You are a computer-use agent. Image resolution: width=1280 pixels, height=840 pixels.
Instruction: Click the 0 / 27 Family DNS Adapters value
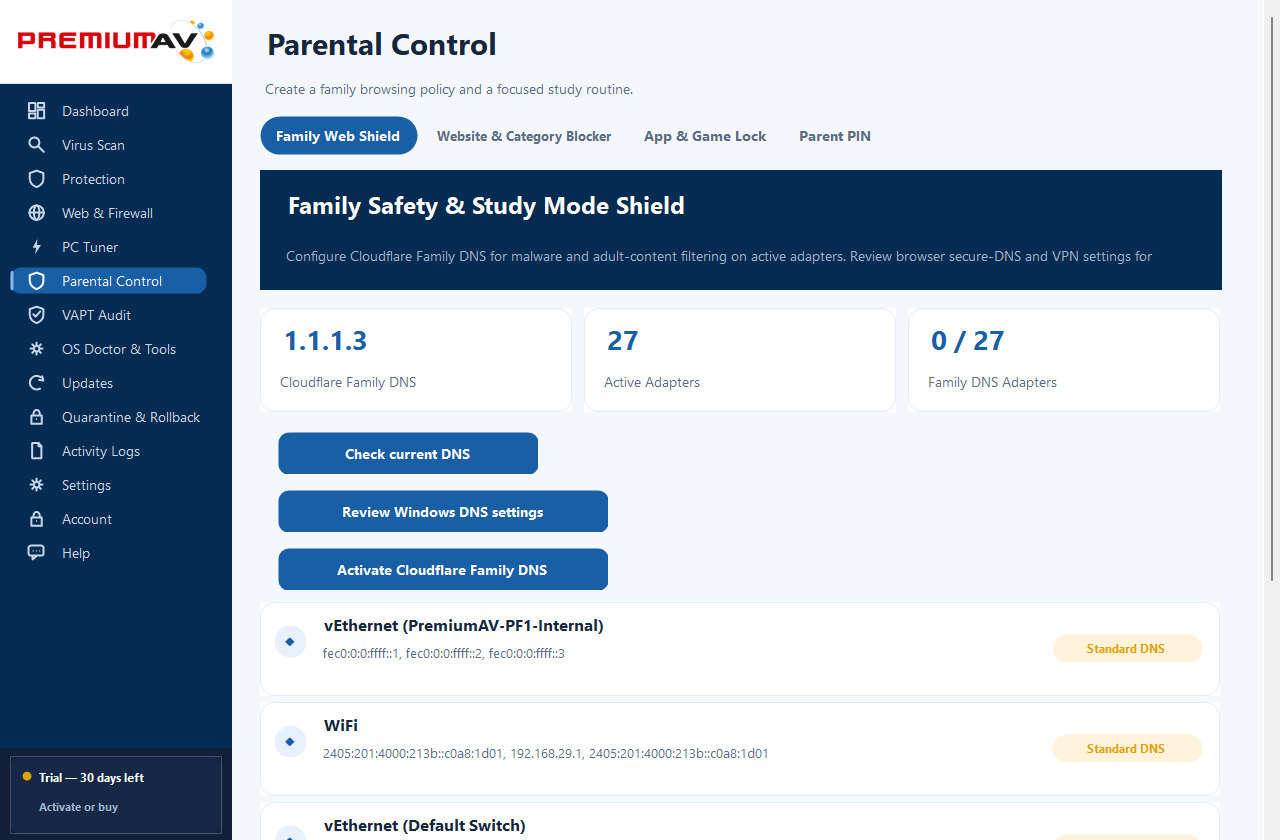[x=968, y=341]
